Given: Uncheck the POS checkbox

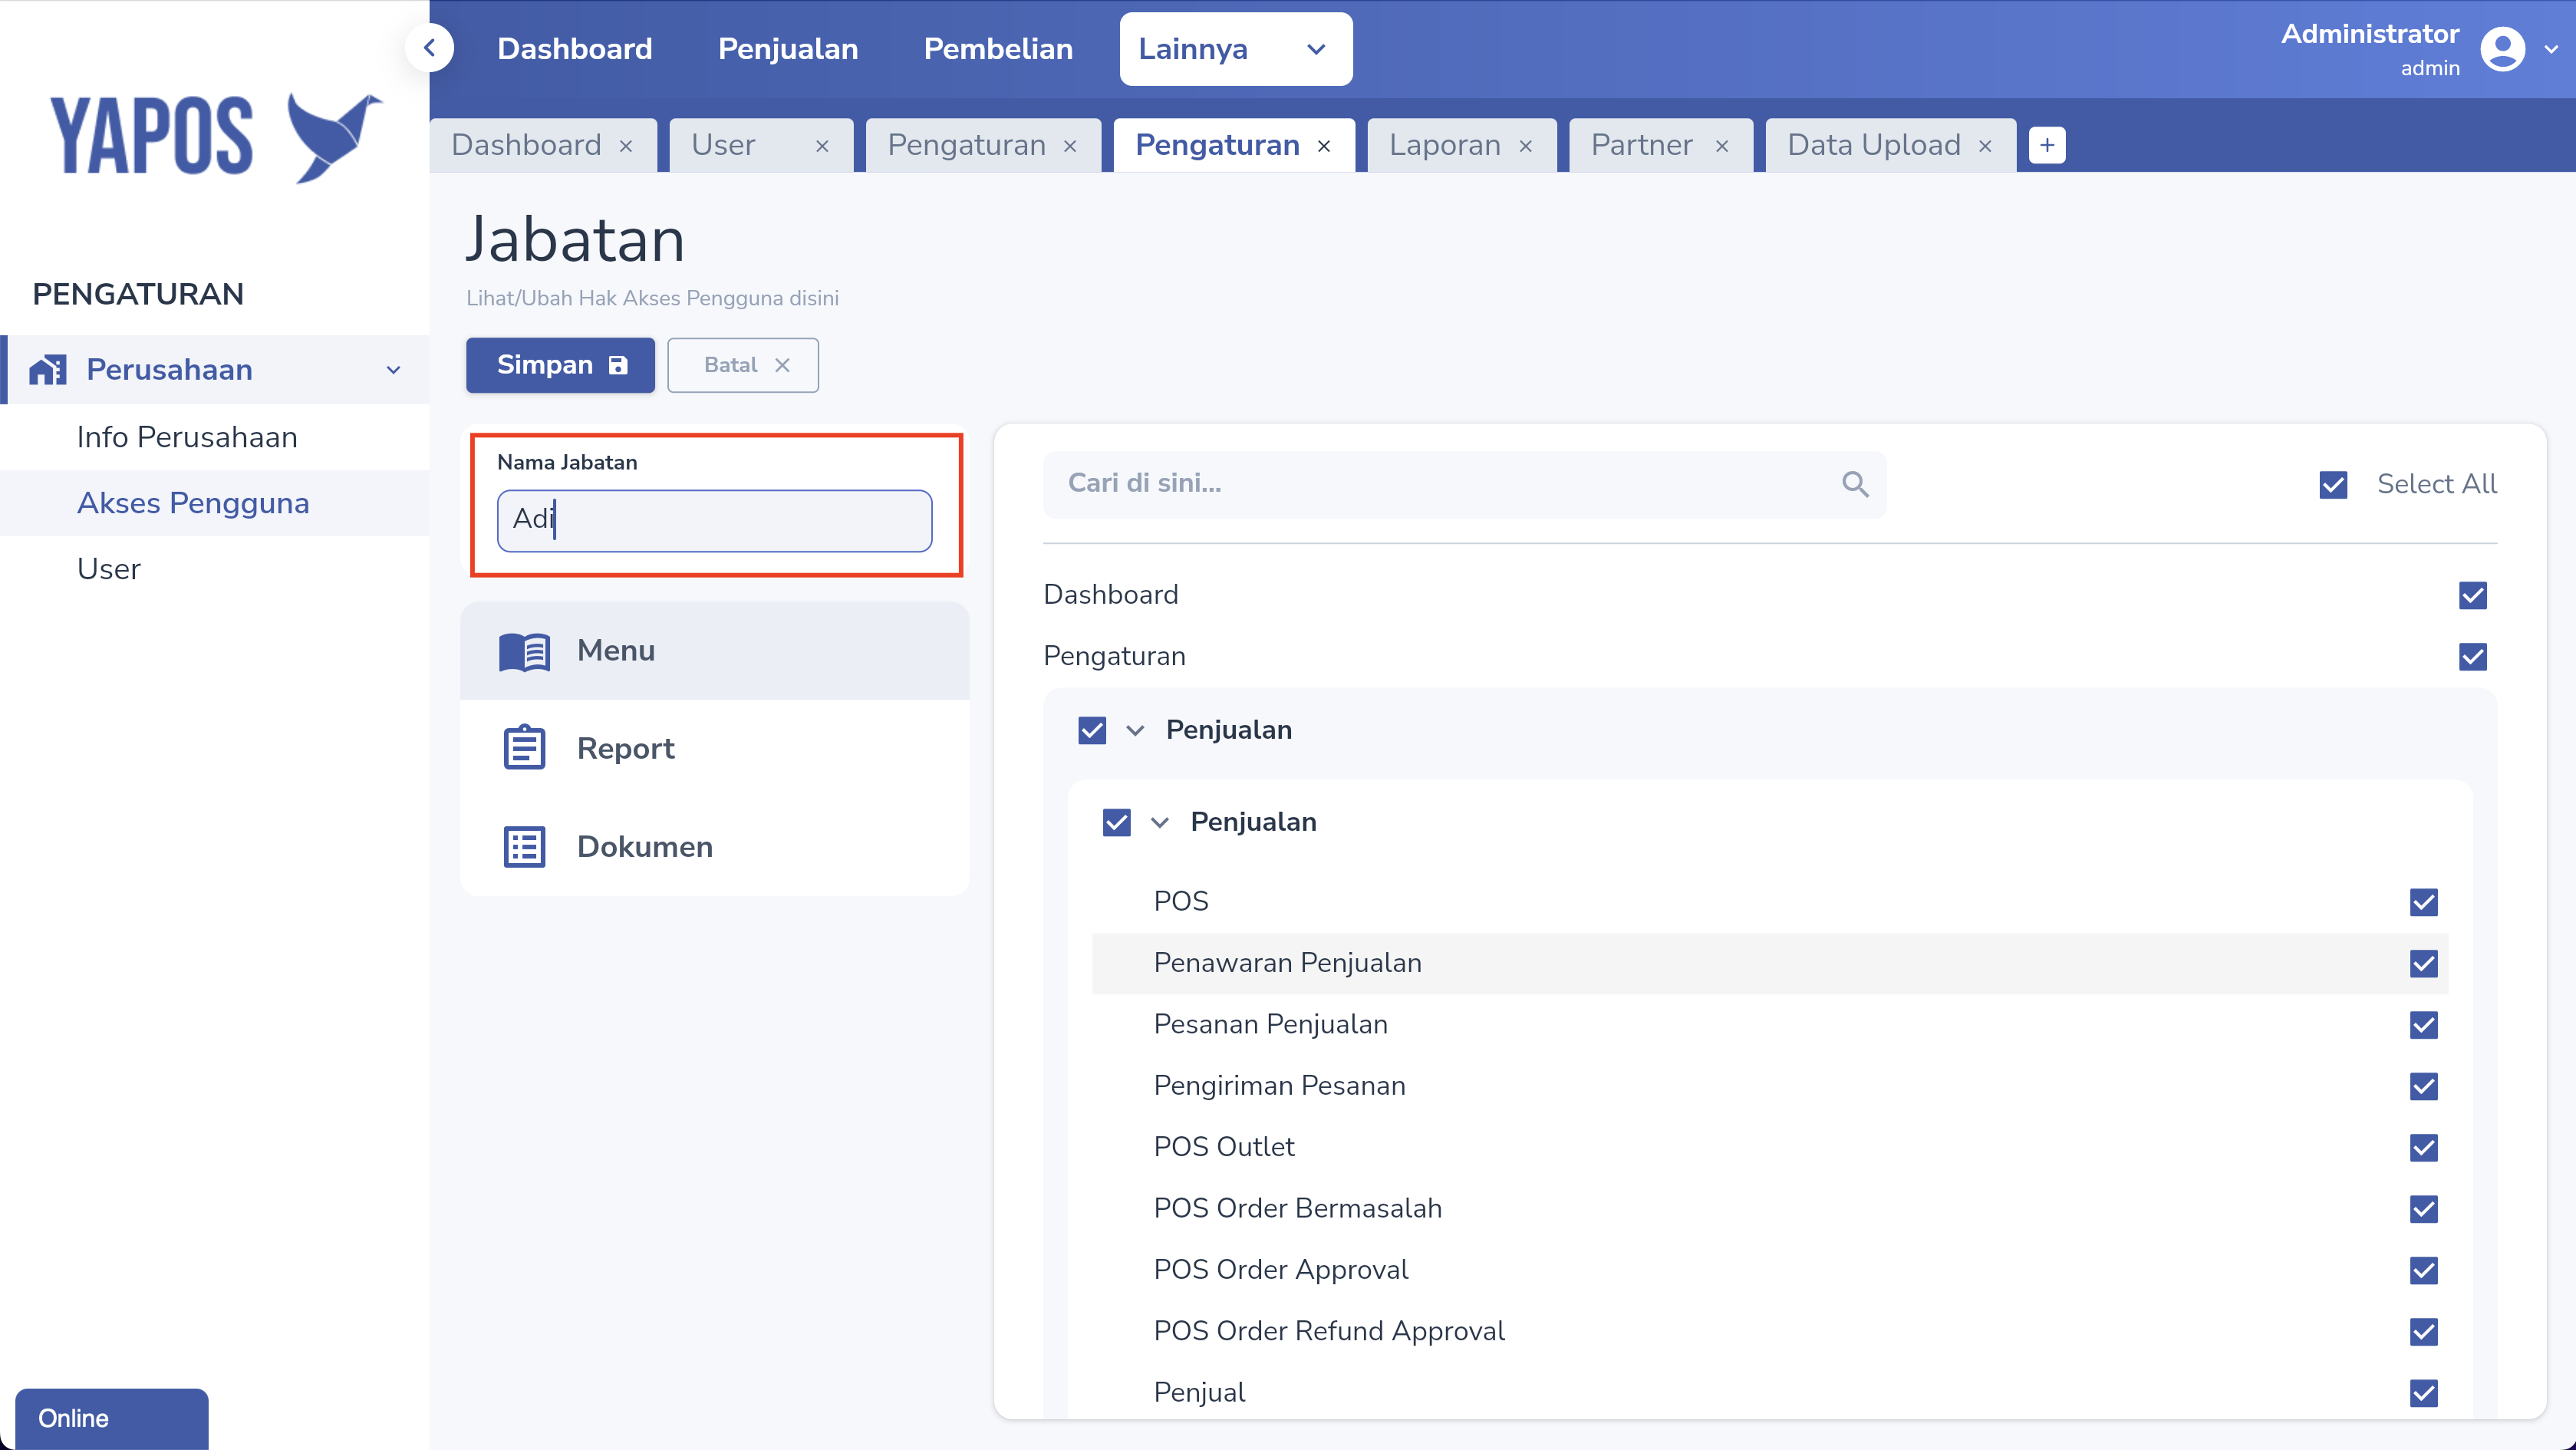Looking at the screenshot, I should 2424,902.
